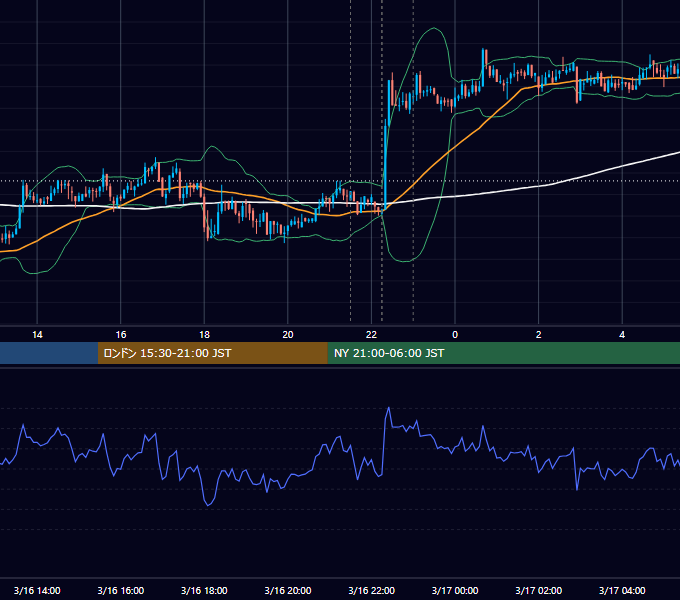Image resolution: width=680 pixels, height=600 pixels.
Task: Click the 3/16 22:00 label on the lower axis
Action: point(372,590)
